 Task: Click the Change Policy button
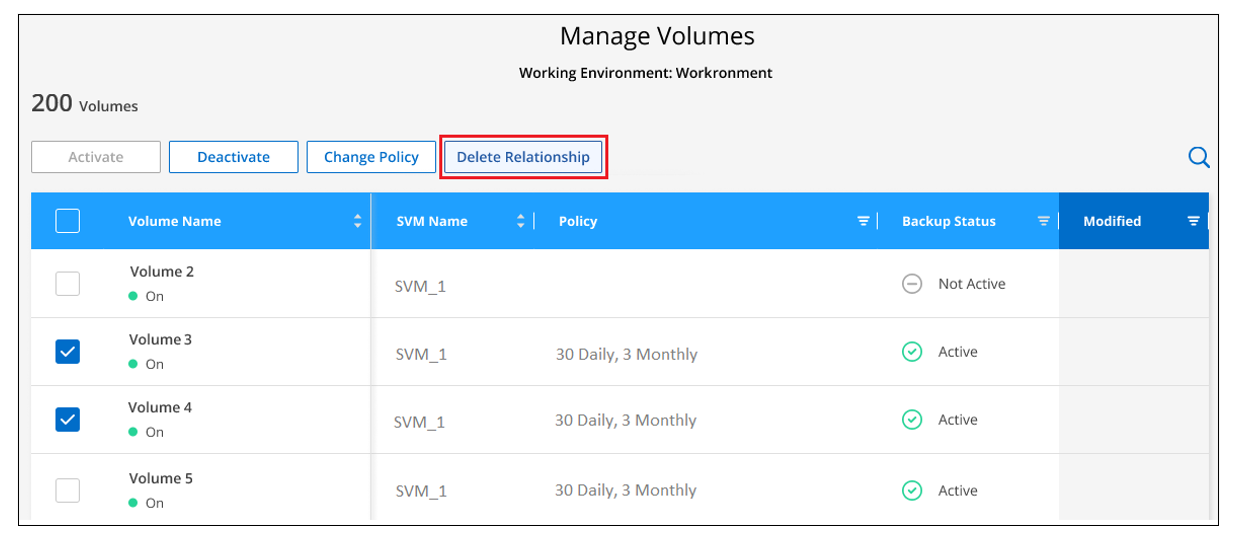pyautogui.click(x=371, y=157)
